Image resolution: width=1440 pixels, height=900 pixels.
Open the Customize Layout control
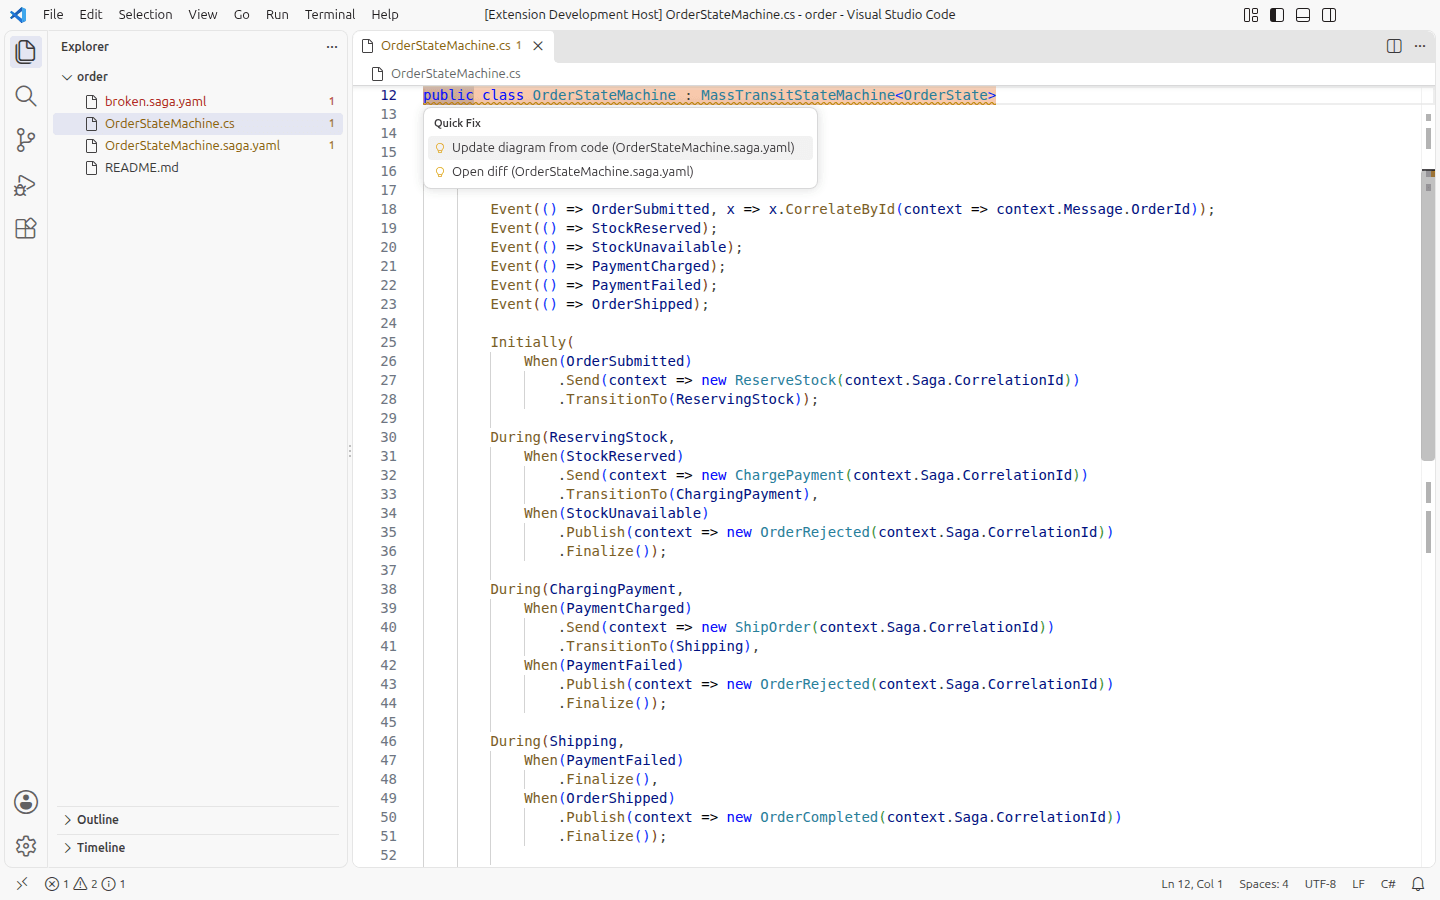click(1251, 15)
